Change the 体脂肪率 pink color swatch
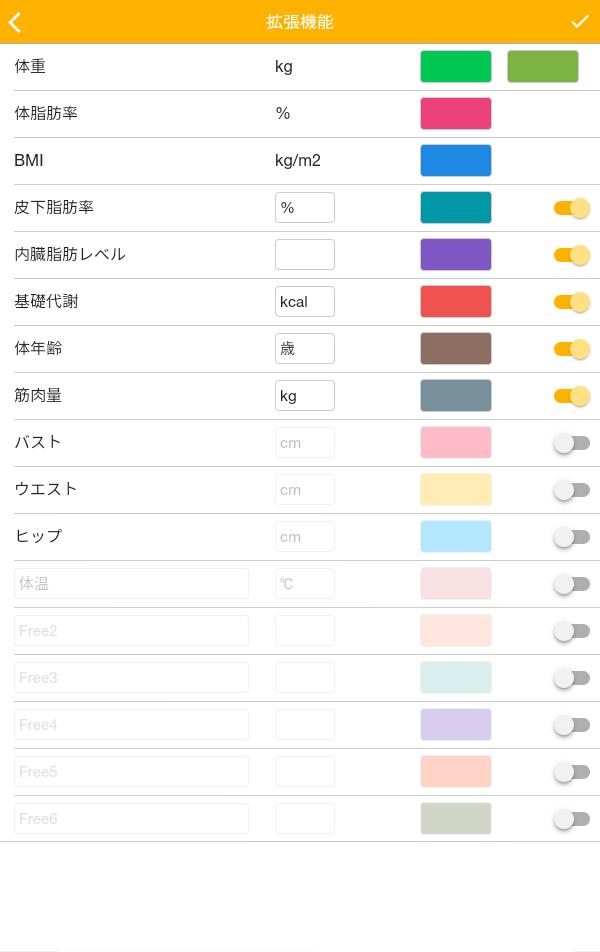Viewport: 600px width, 952px height. [x=455, y=114]
